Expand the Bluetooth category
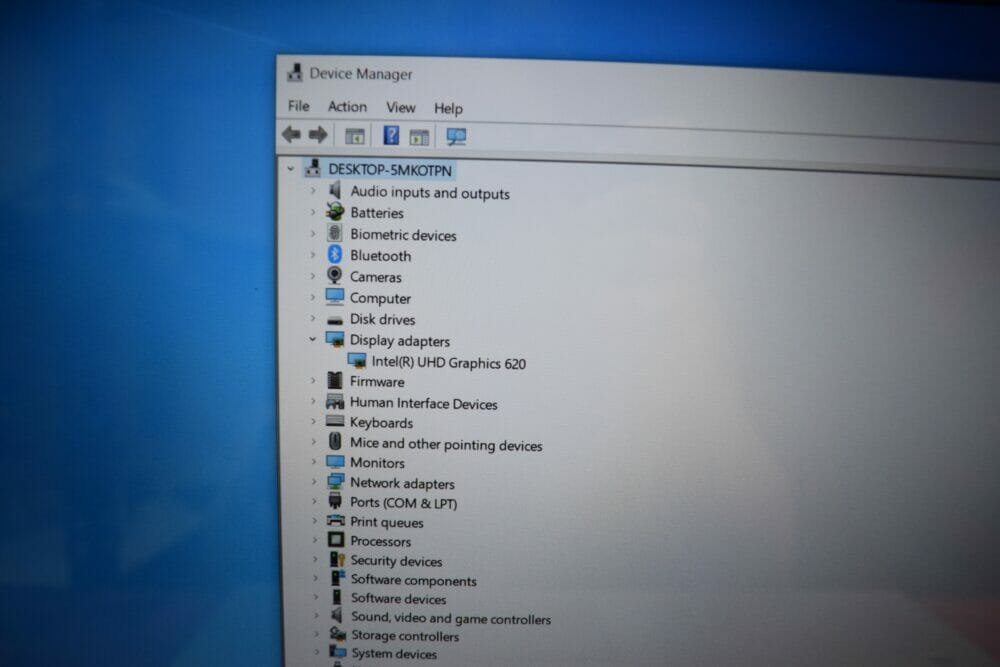Screen dimensions: 1000x667 (x=312, y=254)
